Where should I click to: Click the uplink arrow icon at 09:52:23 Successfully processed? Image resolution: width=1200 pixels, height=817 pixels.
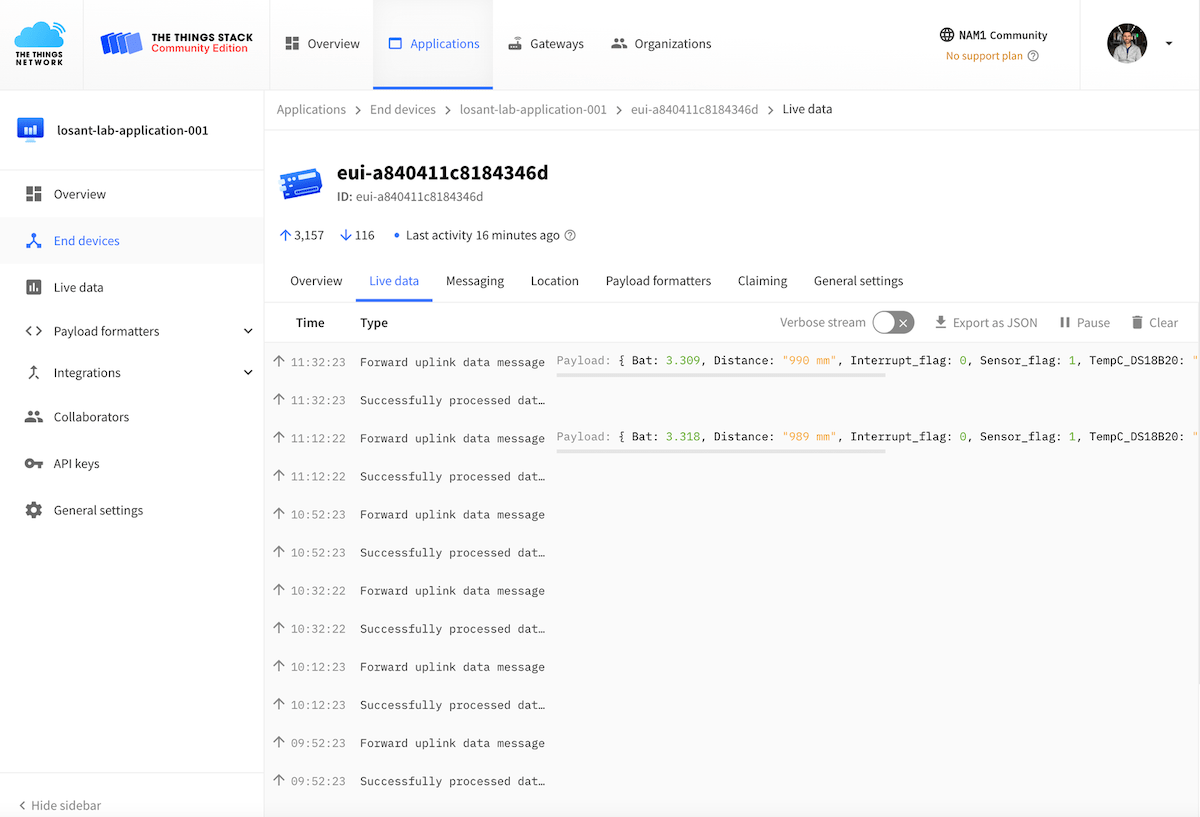click(279, 780)
